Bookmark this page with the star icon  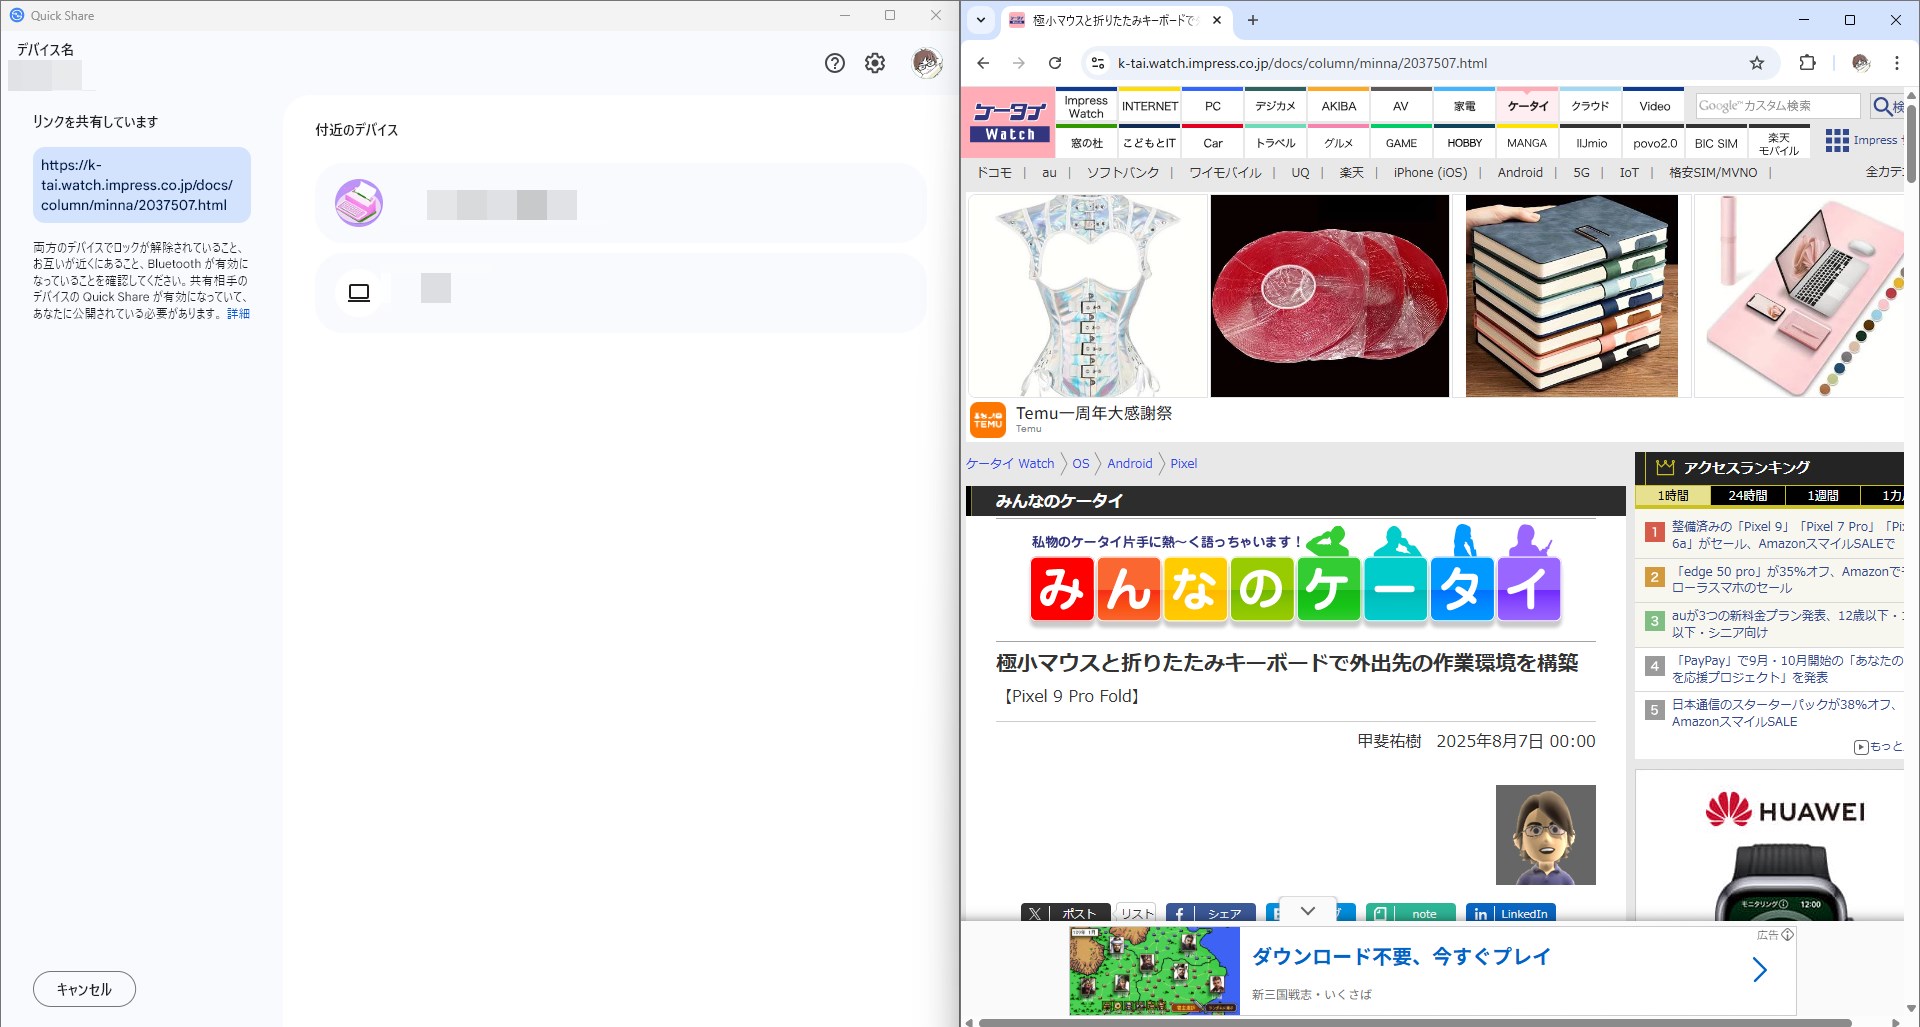pos(1757,63)
